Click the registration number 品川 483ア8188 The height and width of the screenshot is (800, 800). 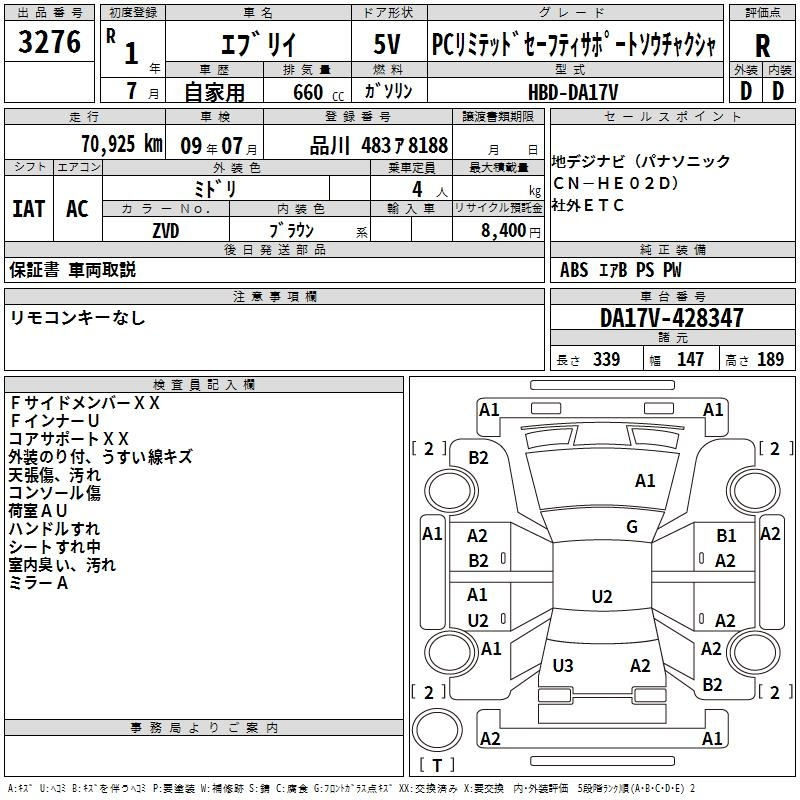click(x=379, y=145)
